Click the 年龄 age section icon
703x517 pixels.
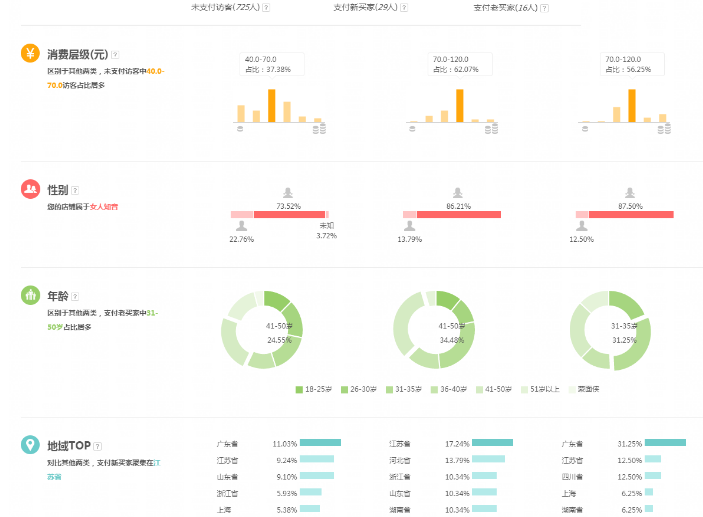coord(30,296)
